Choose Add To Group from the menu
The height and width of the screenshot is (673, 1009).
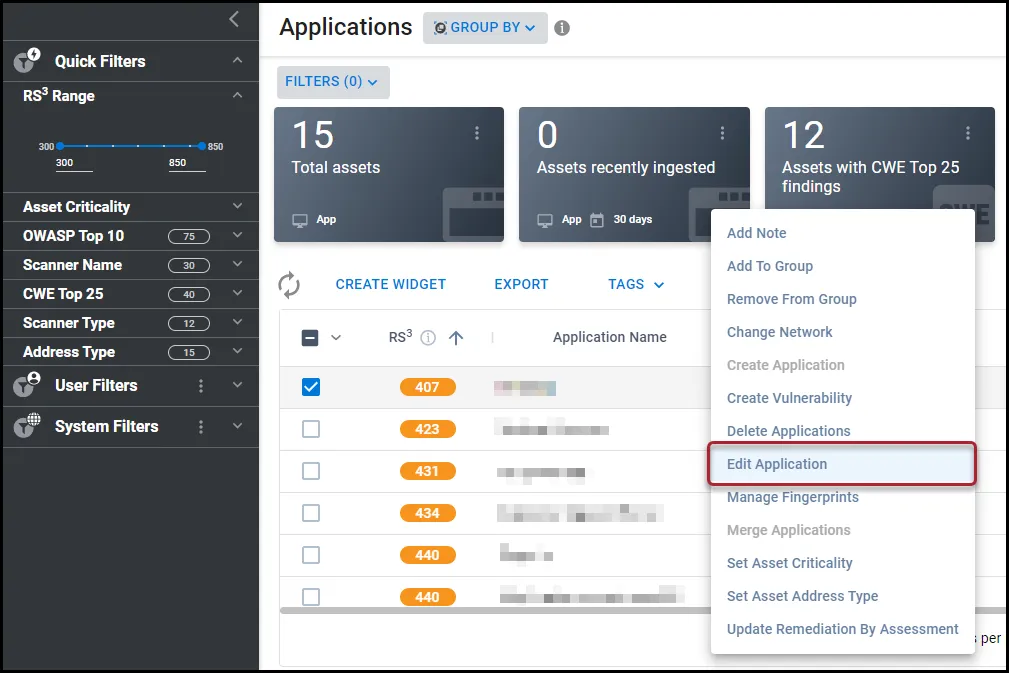(842, 266)
